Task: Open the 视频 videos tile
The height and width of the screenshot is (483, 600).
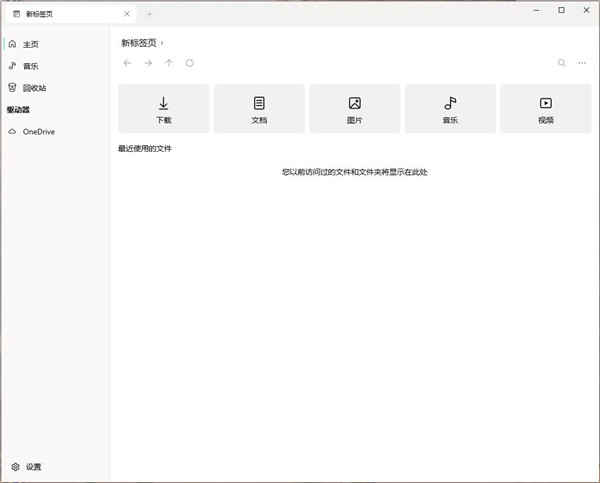Action: 546,109
